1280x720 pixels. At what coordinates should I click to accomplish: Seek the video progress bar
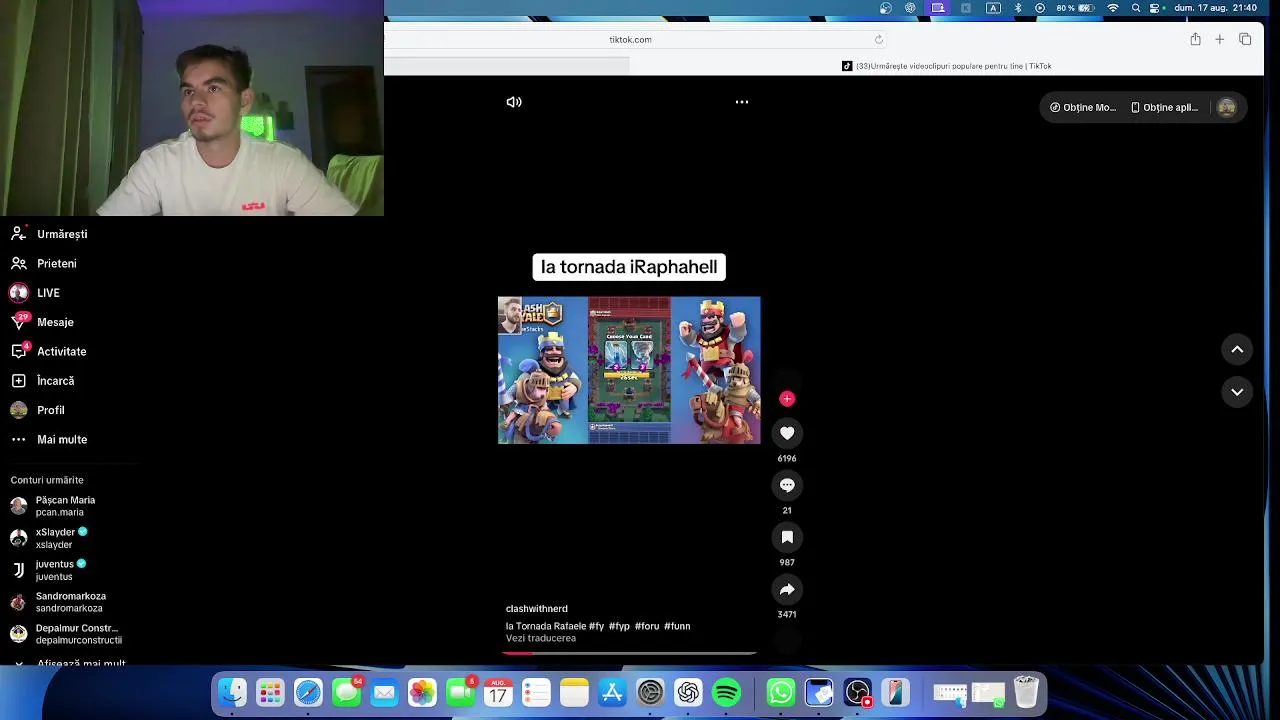[629, 653]
